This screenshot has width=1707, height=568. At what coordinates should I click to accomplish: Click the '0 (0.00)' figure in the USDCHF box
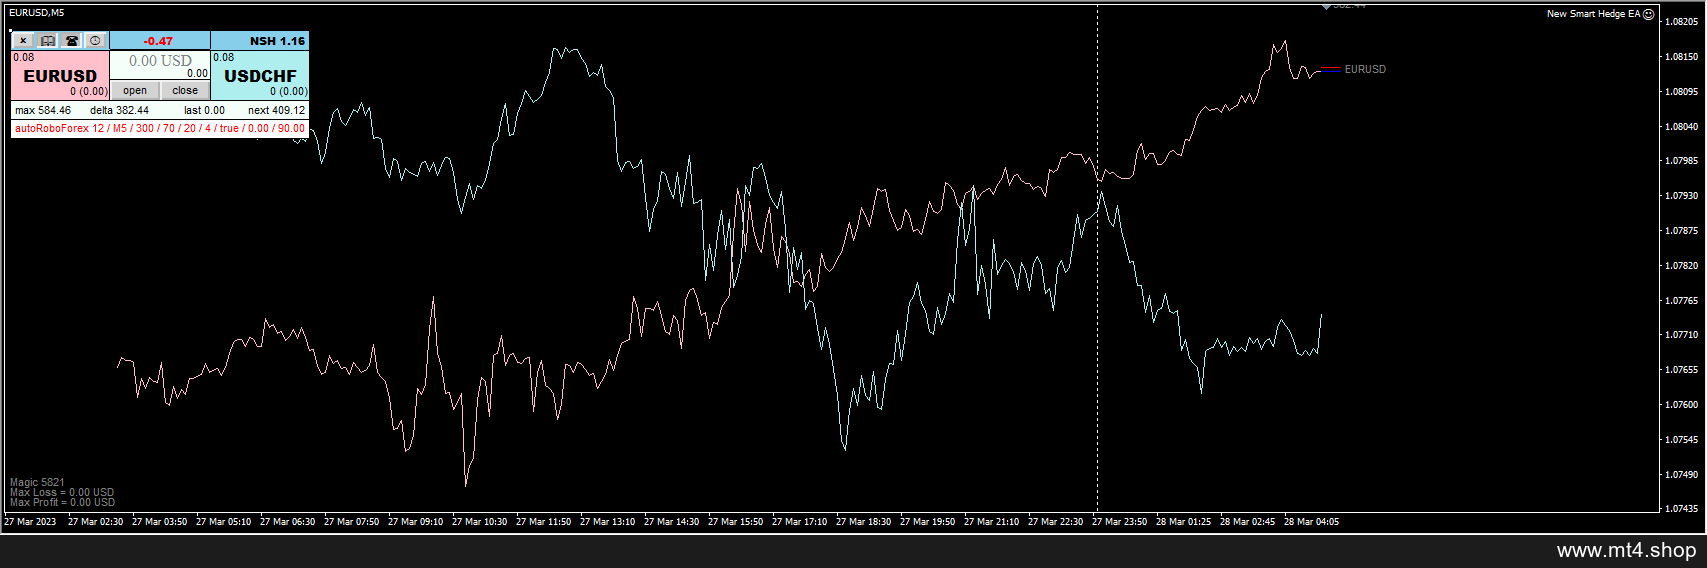[x=289, y=91]
